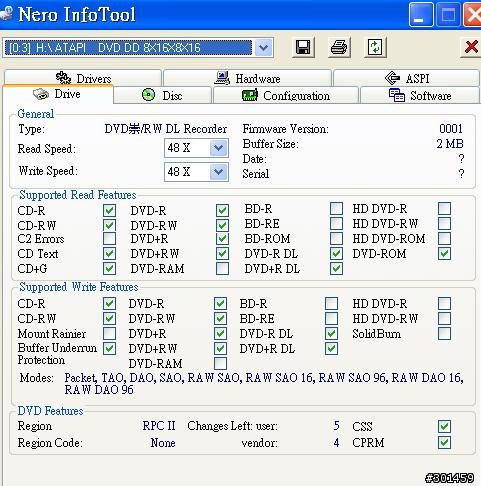The height and width of the screenshot is (486, 481).
Task: Switch to the Disc tab
Action: click(162, 95)
